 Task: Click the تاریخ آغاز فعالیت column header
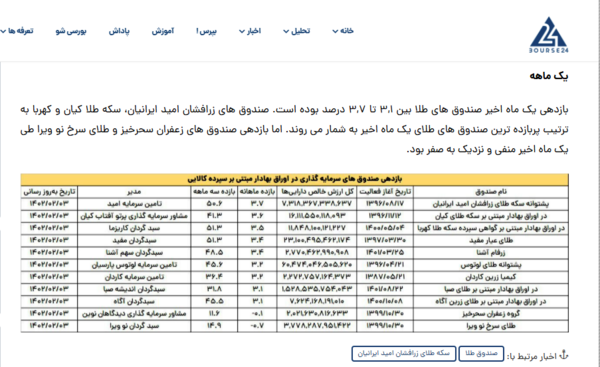385,191
